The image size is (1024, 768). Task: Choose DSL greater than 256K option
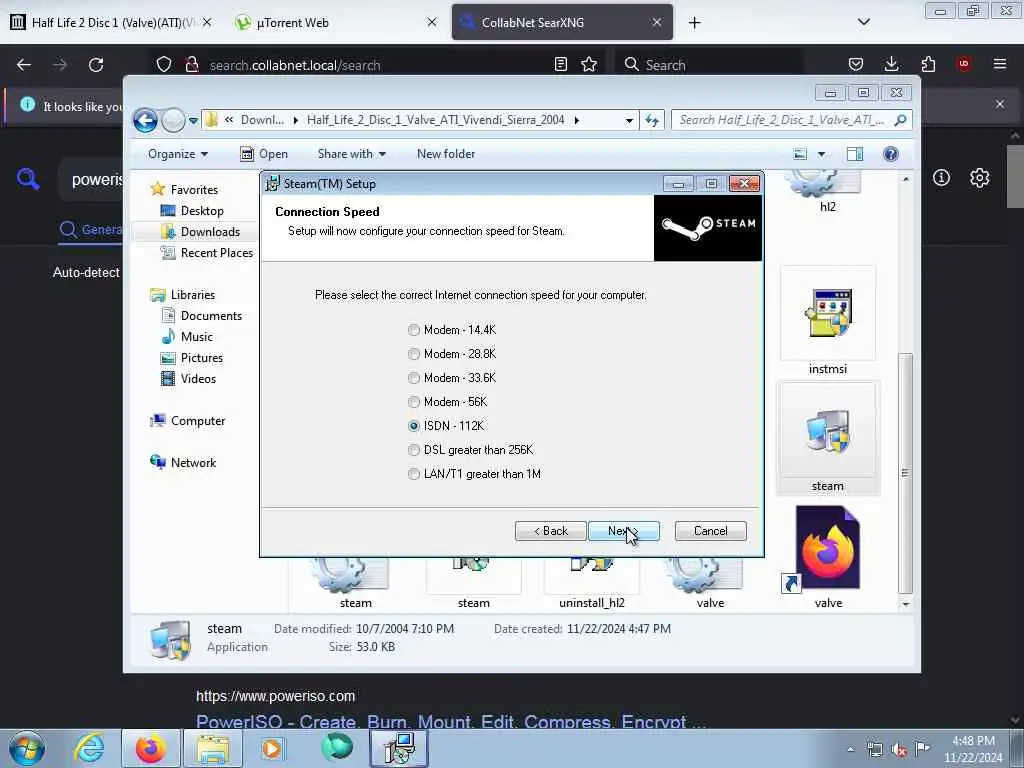coord(471,450)
